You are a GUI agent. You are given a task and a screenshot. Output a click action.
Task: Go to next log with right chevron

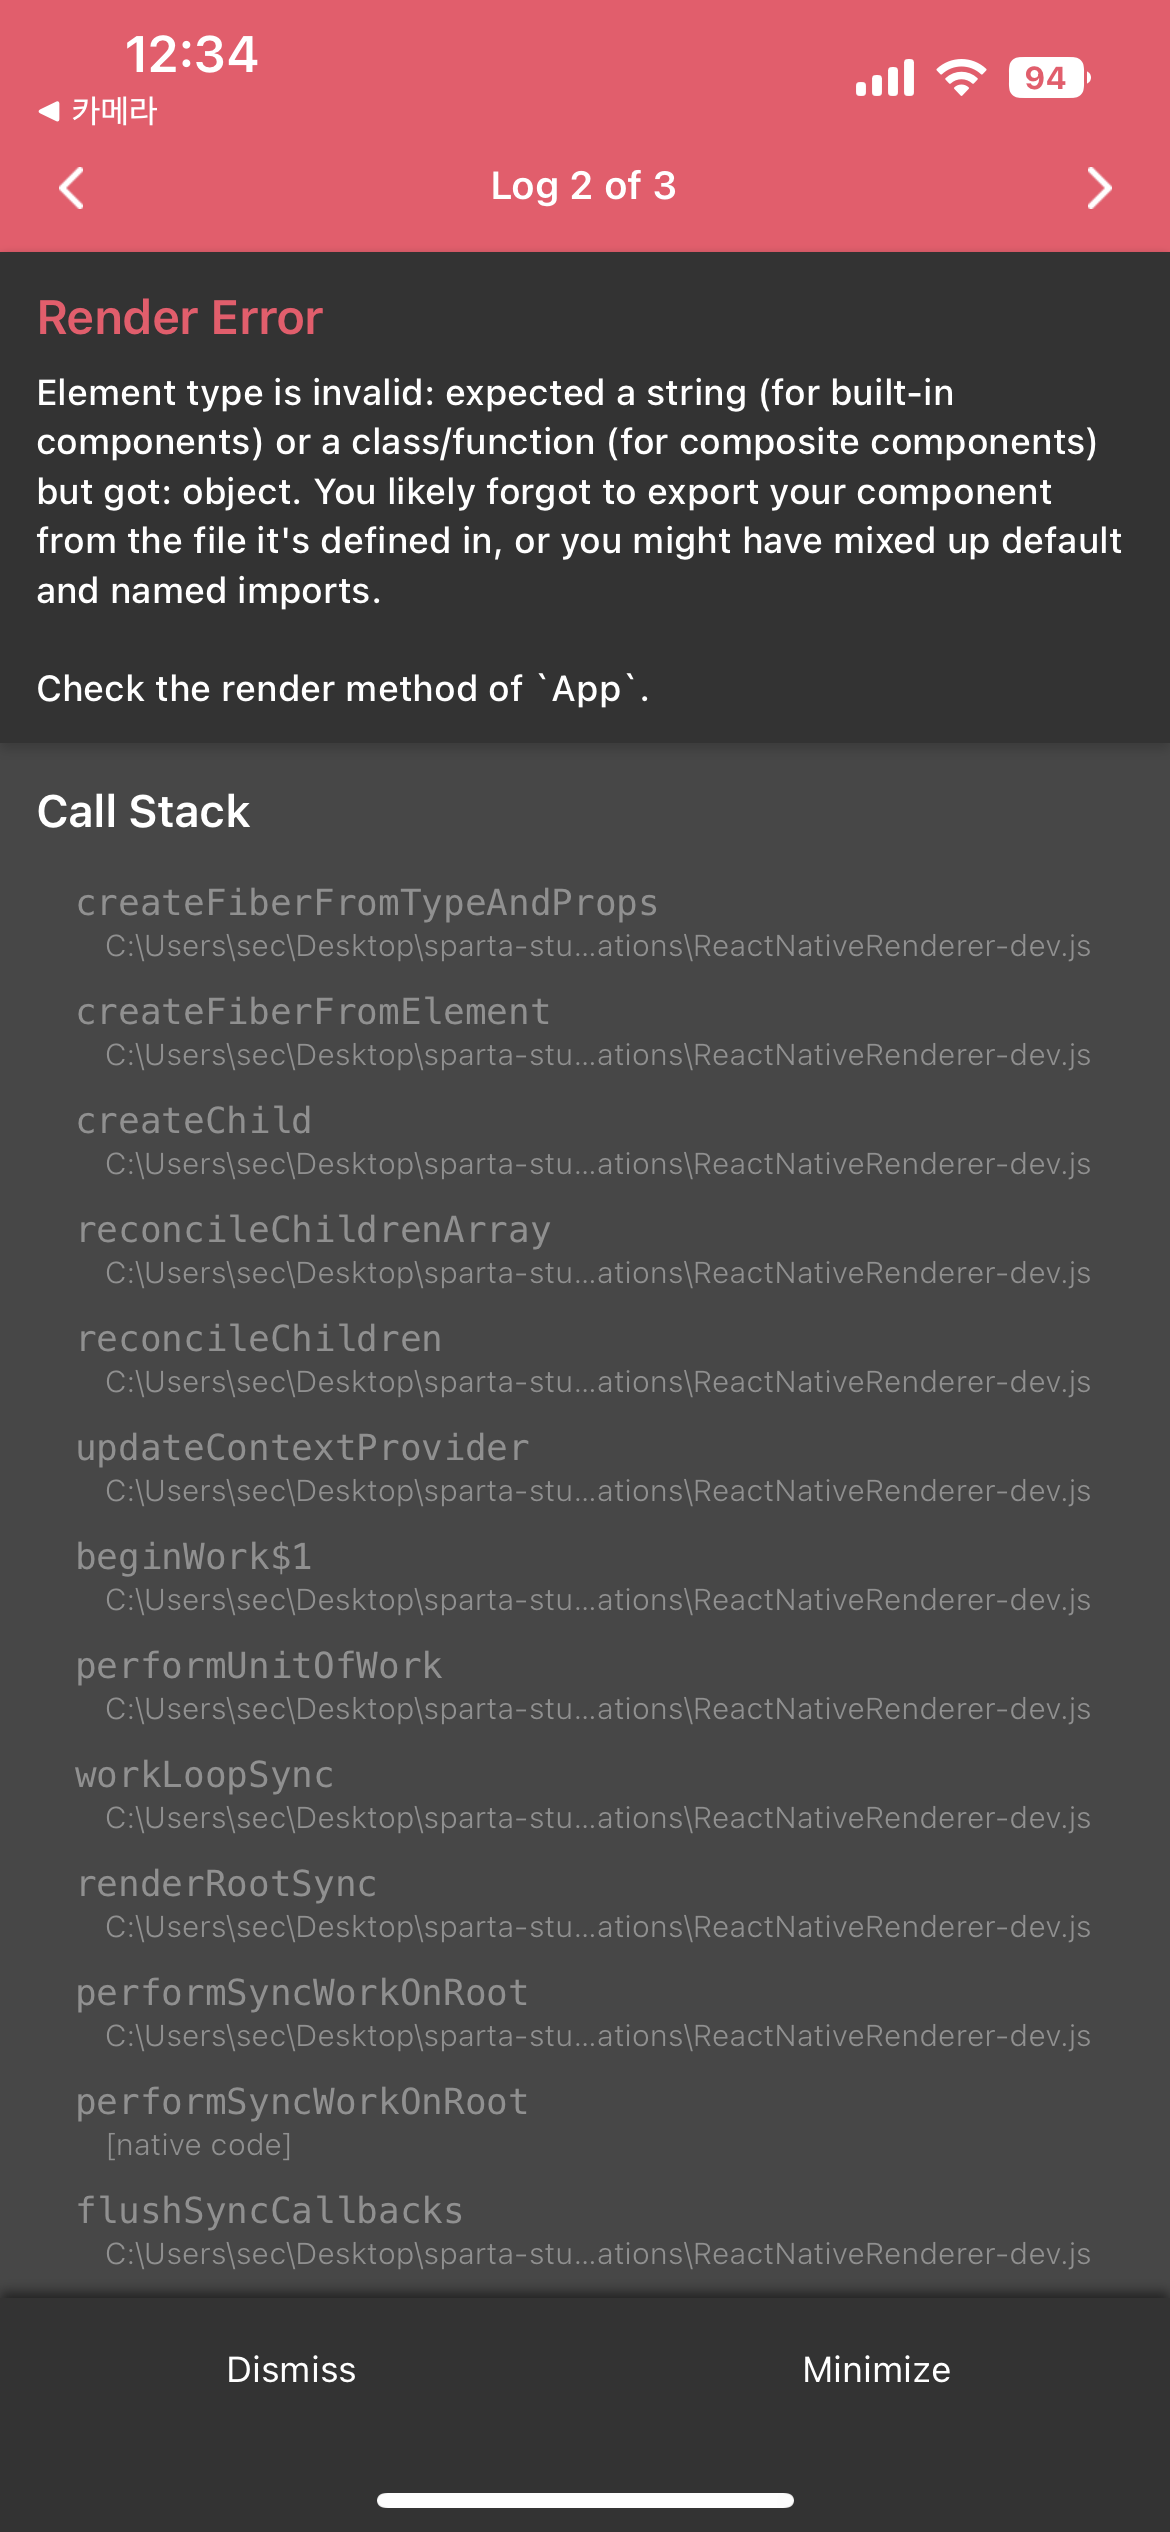[x=1099, y=188]
